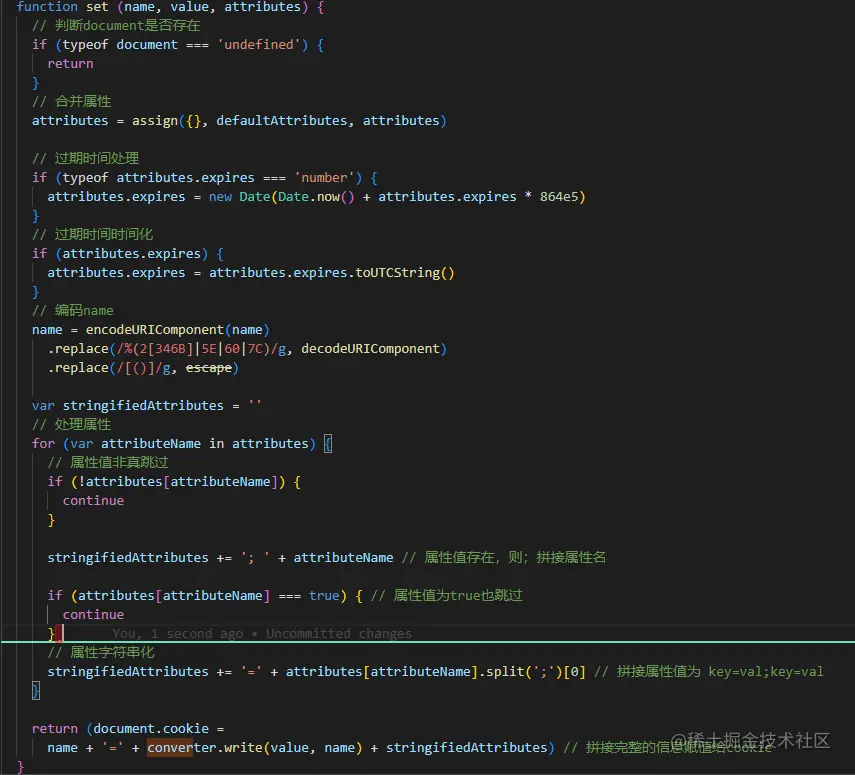This screenshot has height=775, width=855.
Task: Click the highlighted opening brace of the for loop
Action: [x=328, y=443]
